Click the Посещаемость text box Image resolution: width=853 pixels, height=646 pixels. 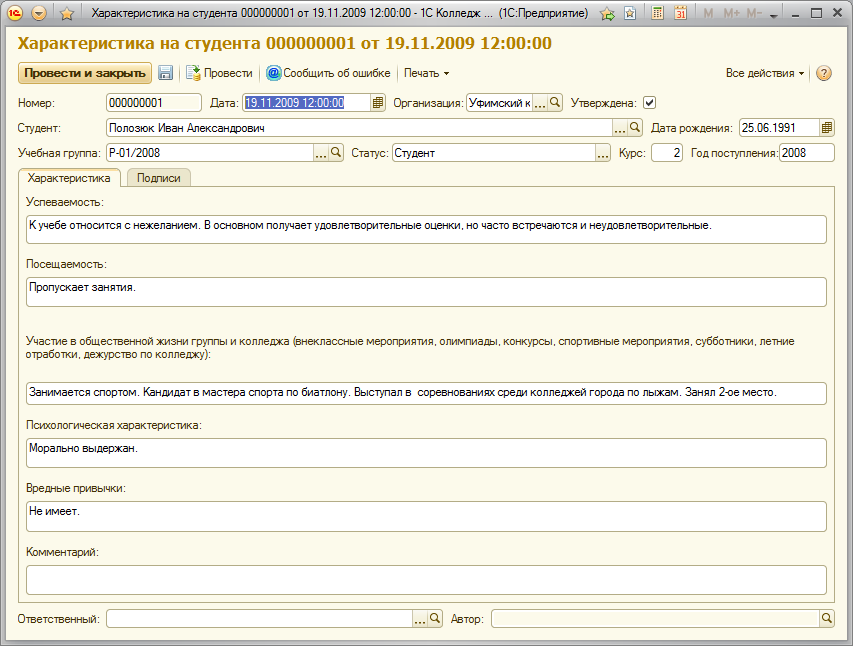pos(426,292)
